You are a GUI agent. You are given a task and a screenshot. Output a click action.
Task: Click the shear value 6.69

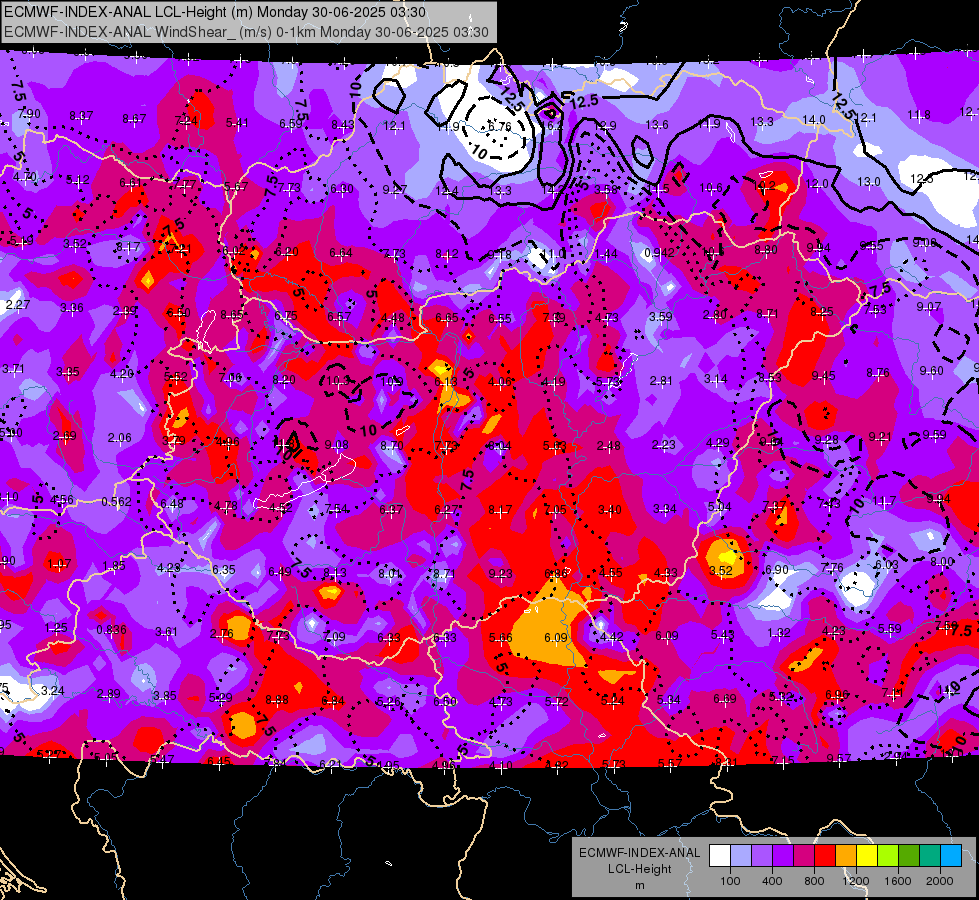click(x=725, y=698)
